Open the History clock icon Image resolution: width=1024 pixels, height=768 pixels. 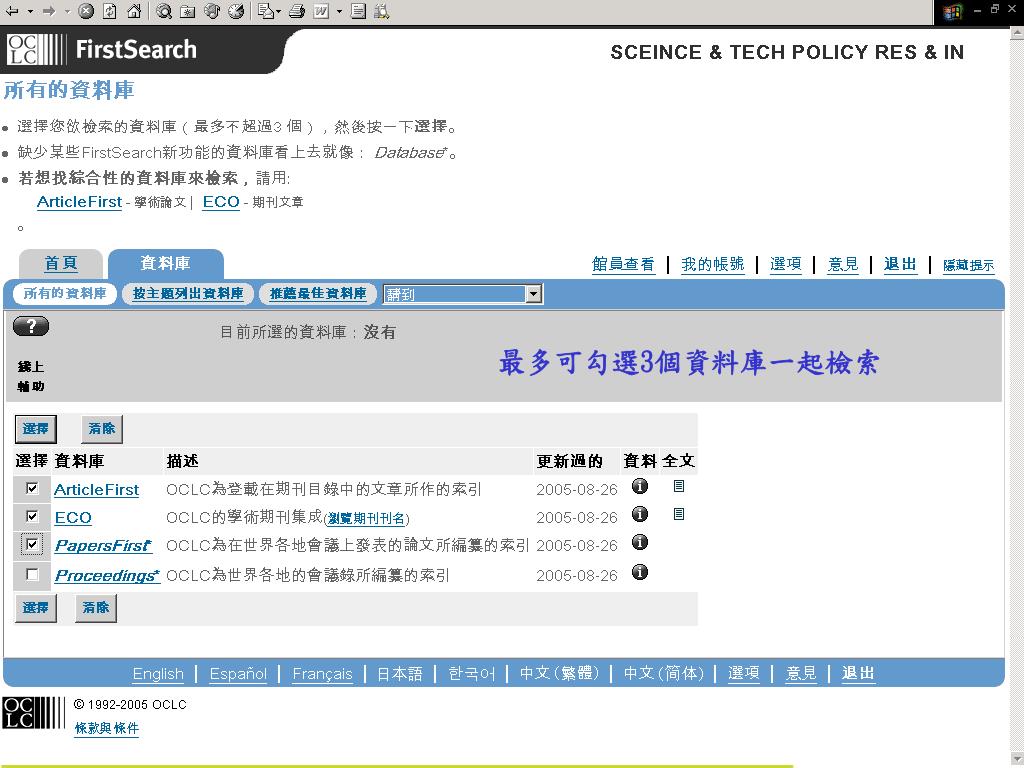pyautogui.click(x=236, y=11)
